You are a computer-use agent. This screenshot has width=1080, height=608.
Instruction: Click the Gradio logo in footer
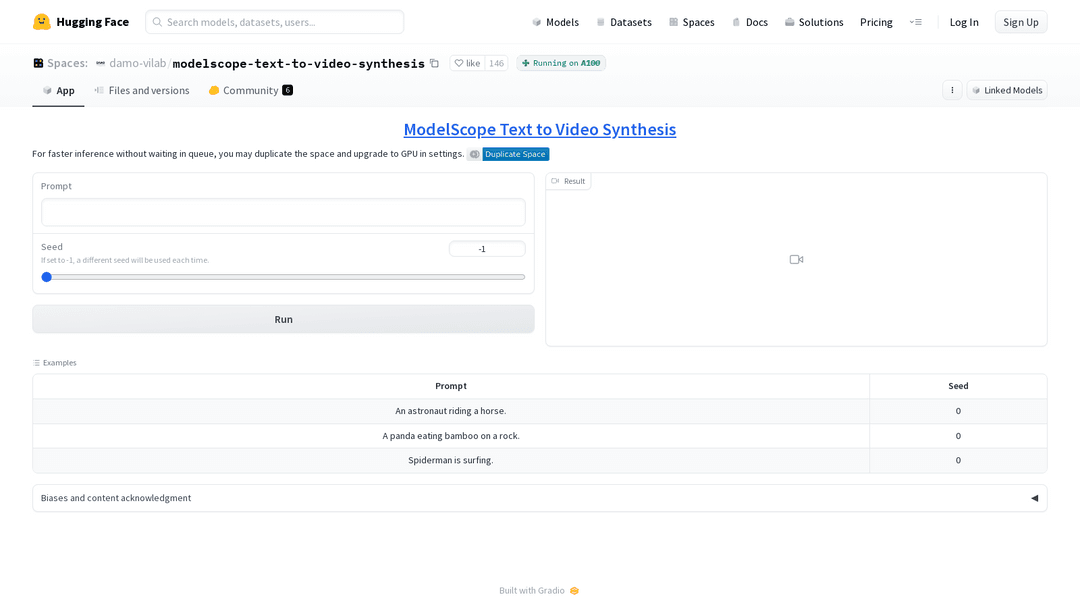point(574,591)
